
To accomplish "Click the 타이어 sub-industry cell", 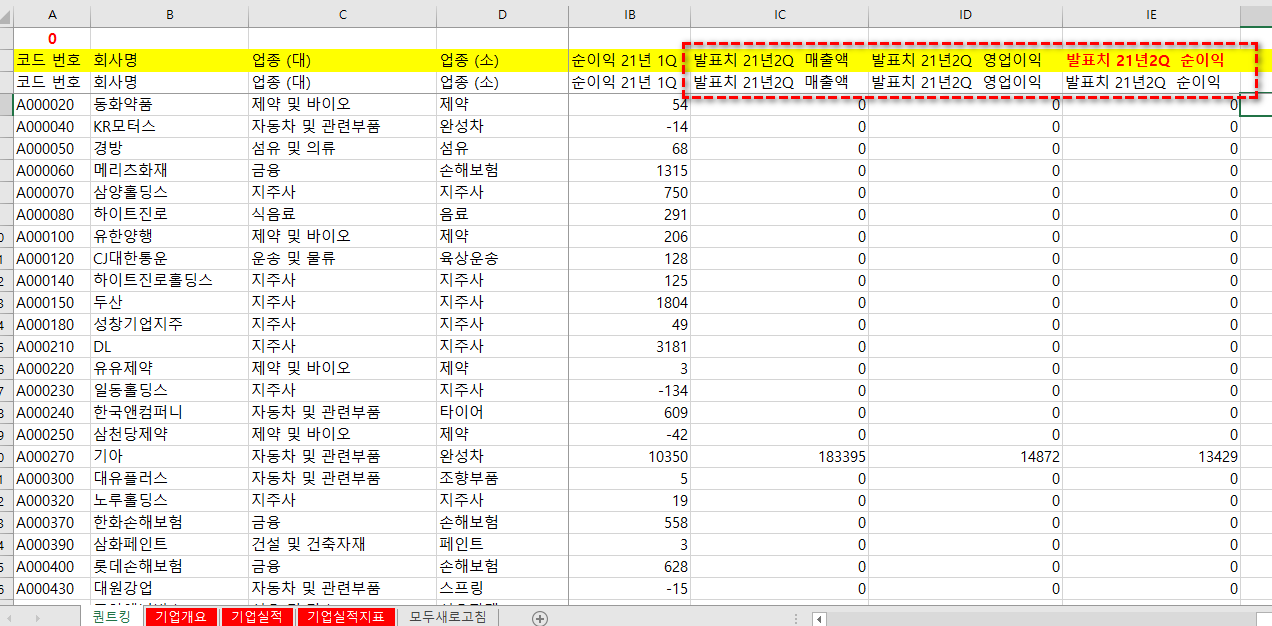I will [502, 412].
